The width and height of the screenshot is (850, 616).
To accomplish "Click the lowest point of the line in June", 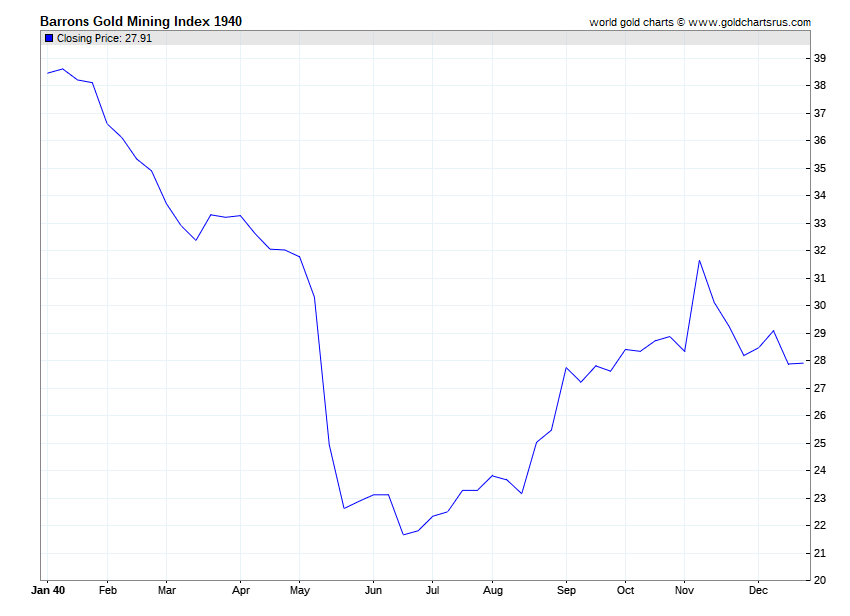I will pyautogui.click(x=403, y=535).
